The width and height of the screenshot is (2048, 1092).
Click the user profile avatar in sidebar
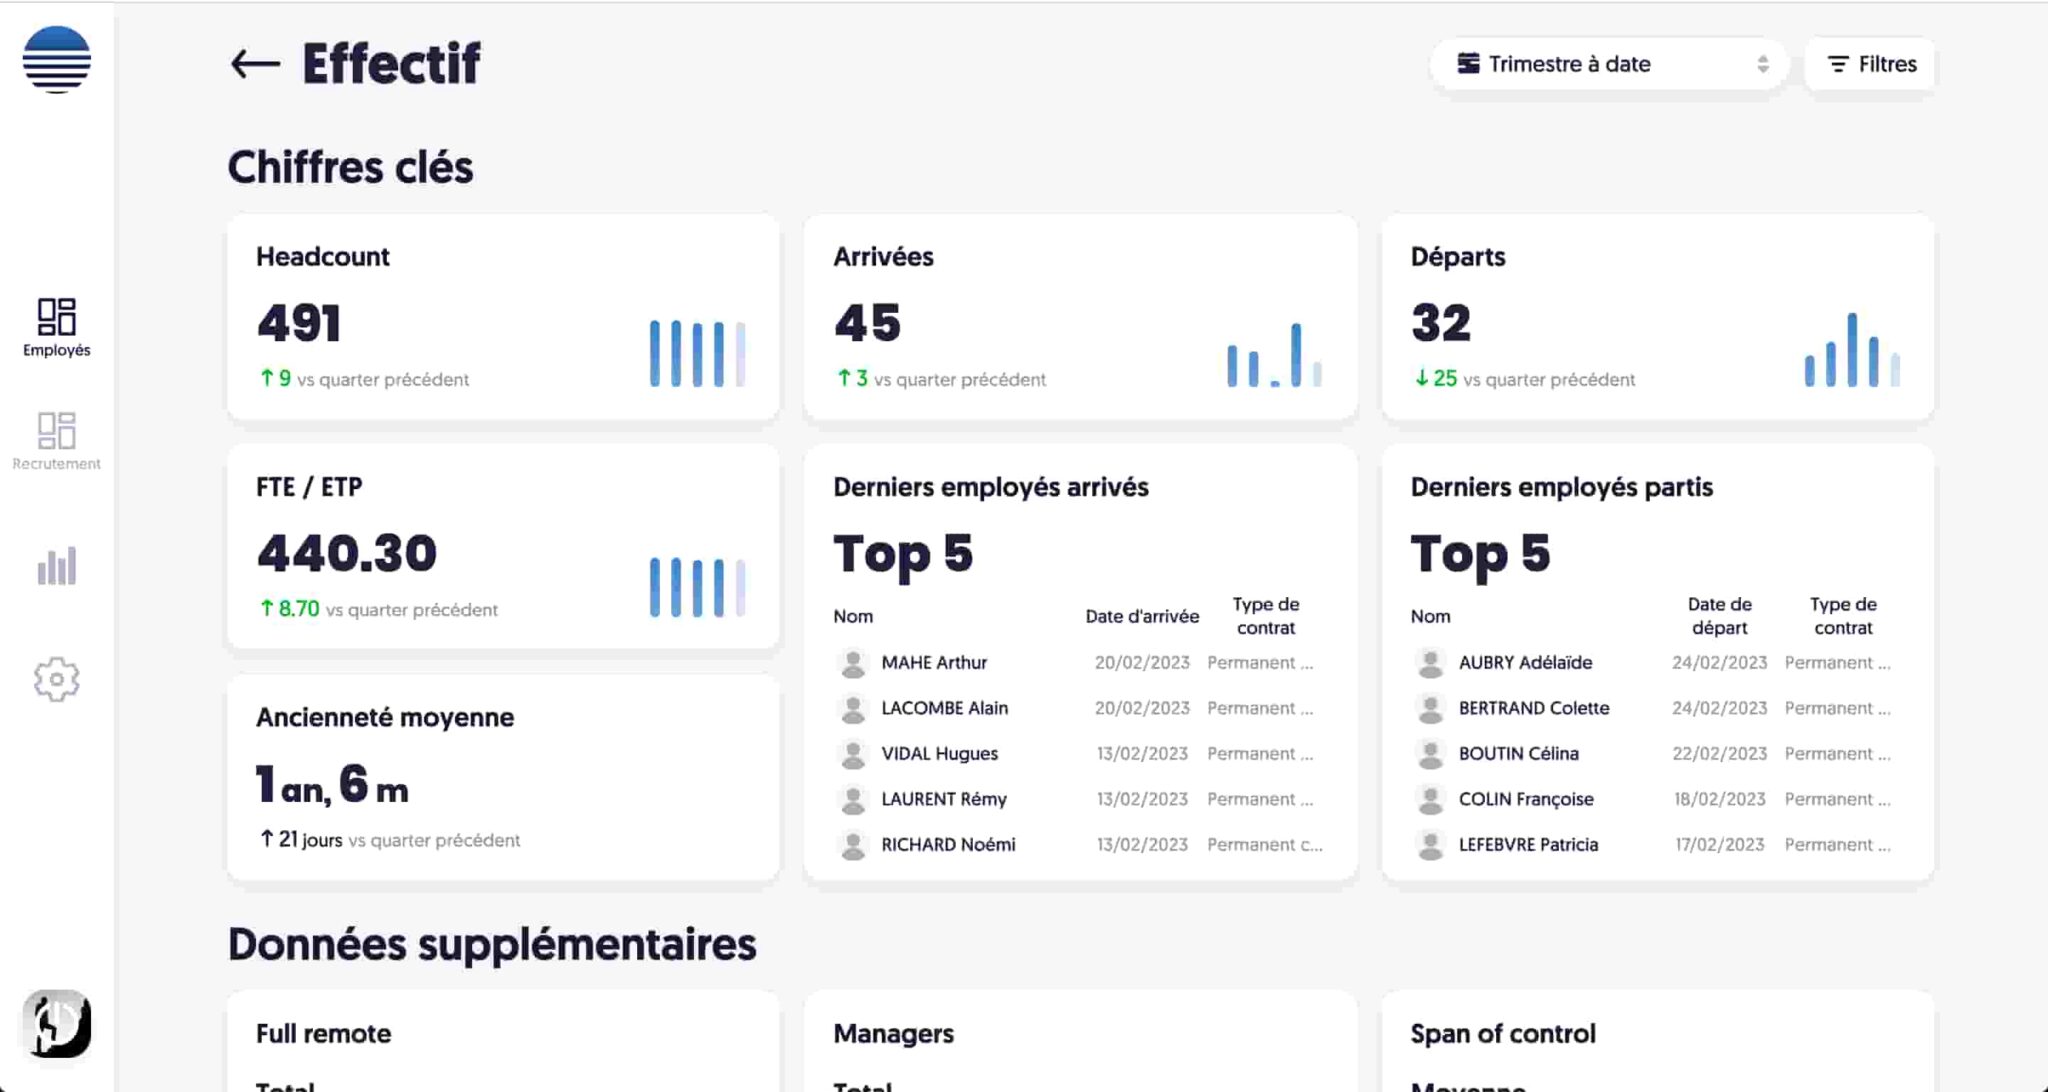pos(57,1023)
